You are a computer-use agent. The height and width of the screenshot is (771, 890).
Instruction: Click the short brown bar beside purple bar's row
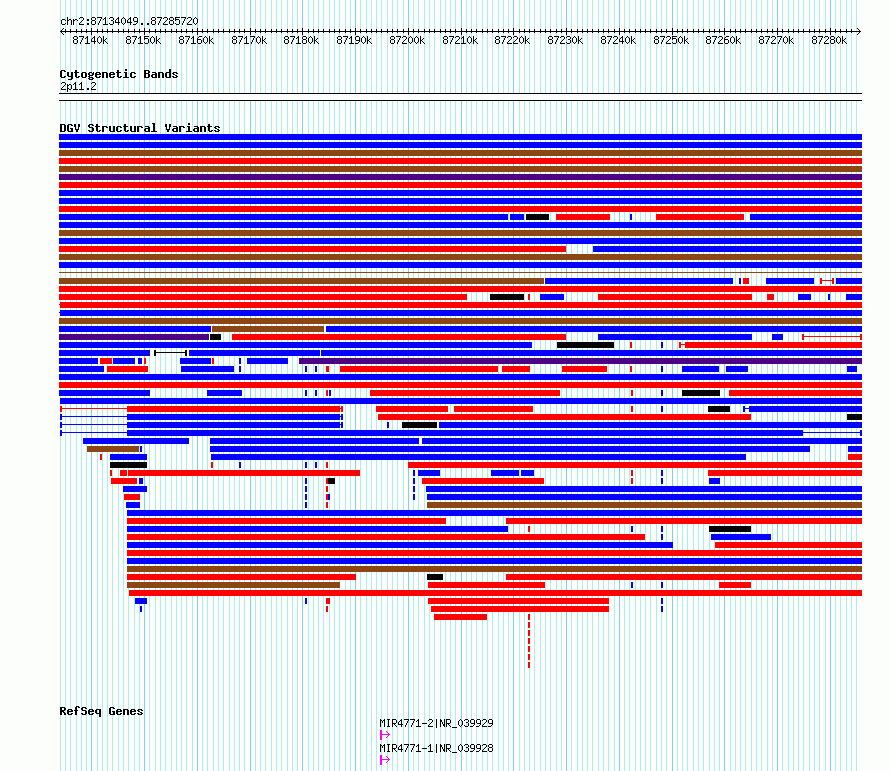pos(268,329)
